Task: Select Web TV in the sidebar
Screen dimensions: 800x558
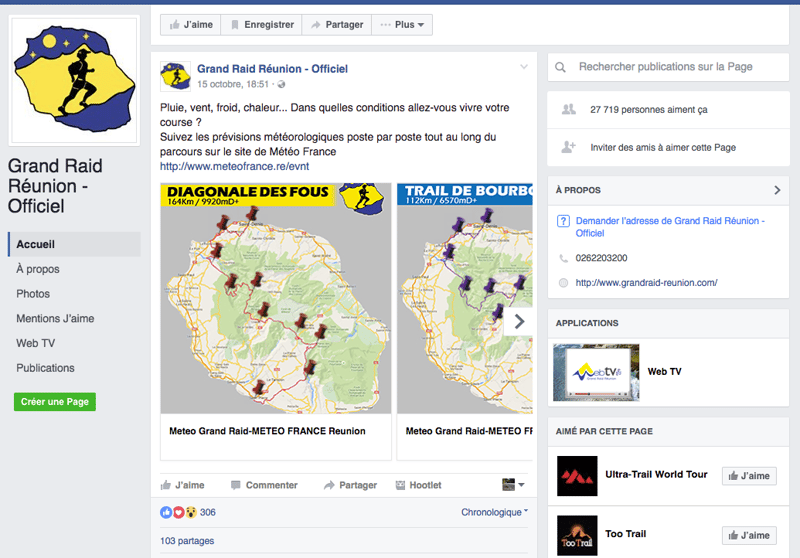Action: click(x=36, y=343)
